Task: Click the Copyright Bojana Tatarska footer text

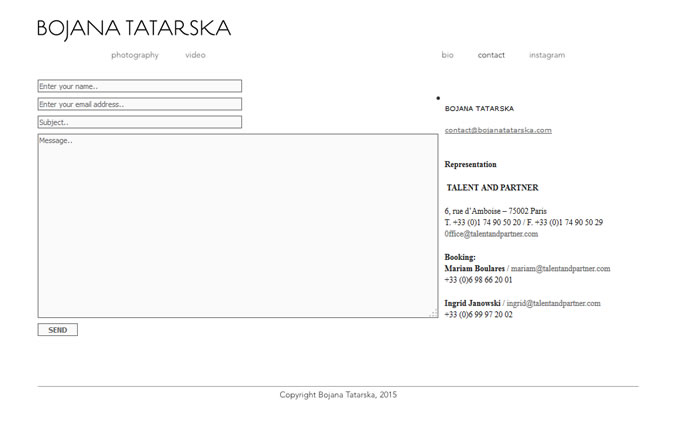Action: coord(338,395)
